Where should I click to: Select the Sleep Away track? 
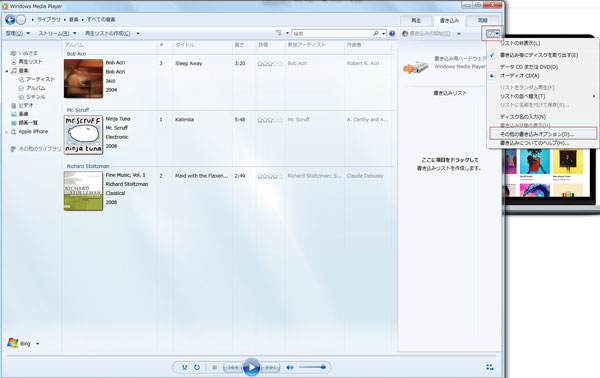coord(189,64)
